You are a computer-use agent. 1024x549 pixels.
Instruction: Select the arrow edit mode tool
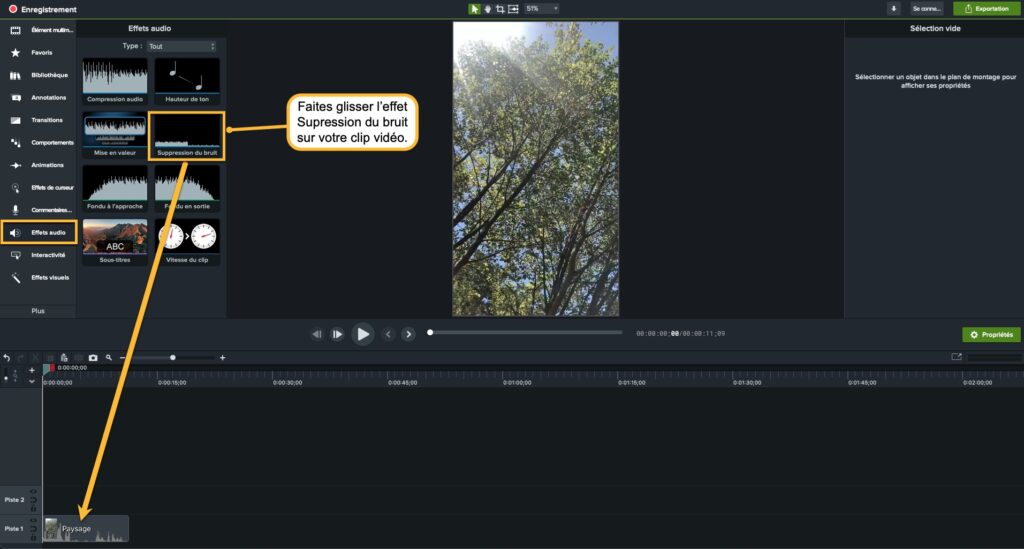[474, 8]
